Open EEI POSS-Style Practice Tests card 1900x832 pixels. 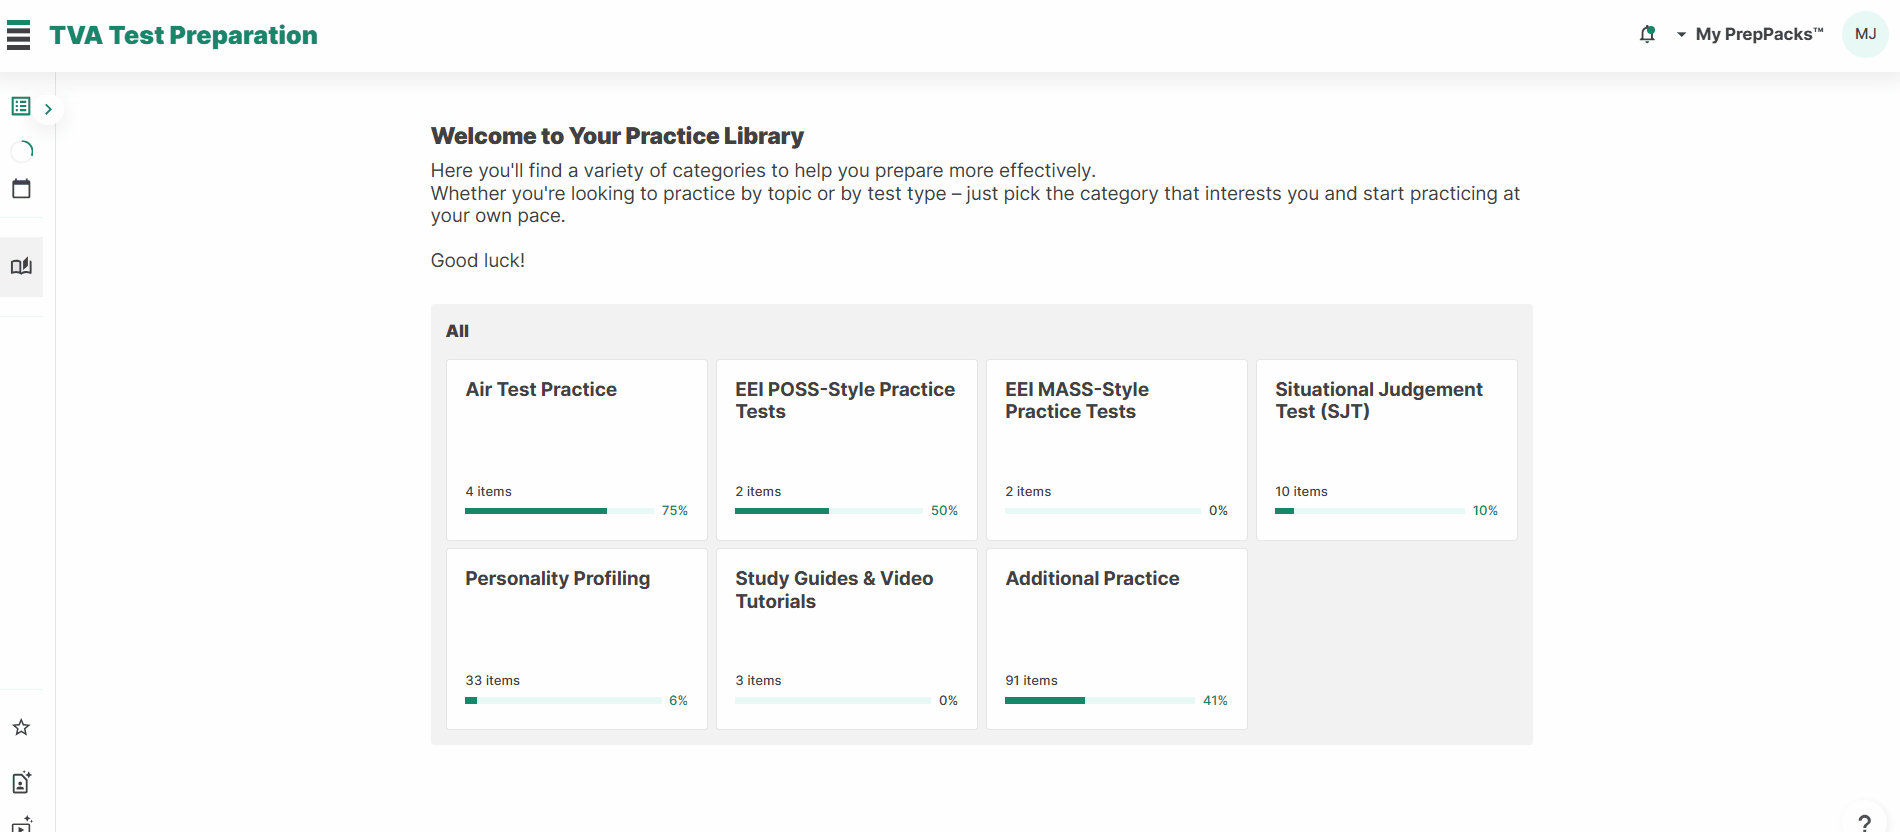tap(847, 450)
